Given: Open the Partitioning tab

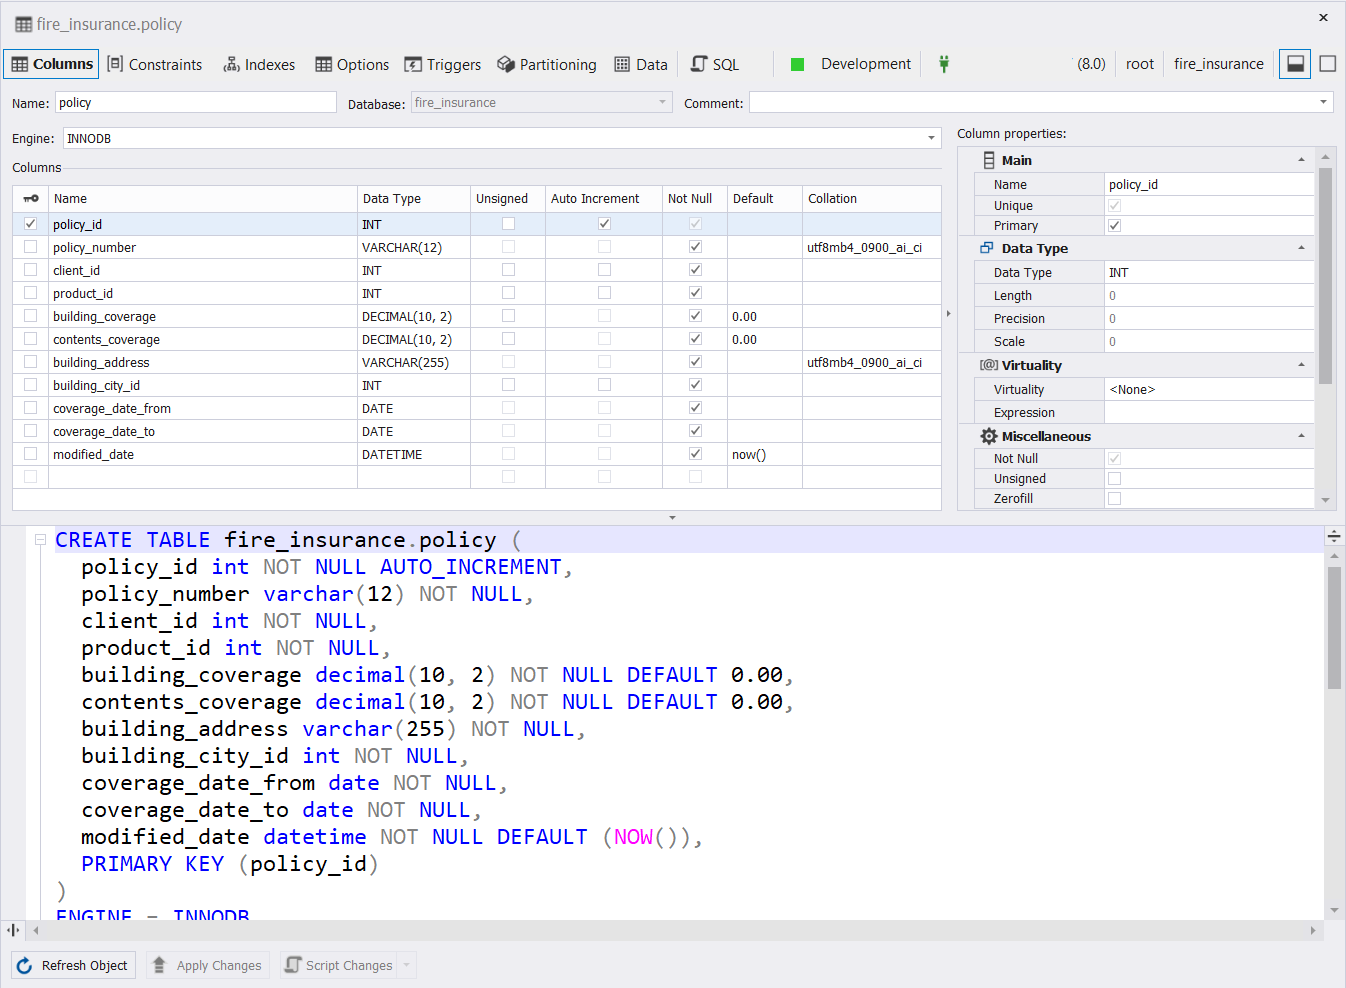Looking at the screenshot, I should tap(547, 64).
